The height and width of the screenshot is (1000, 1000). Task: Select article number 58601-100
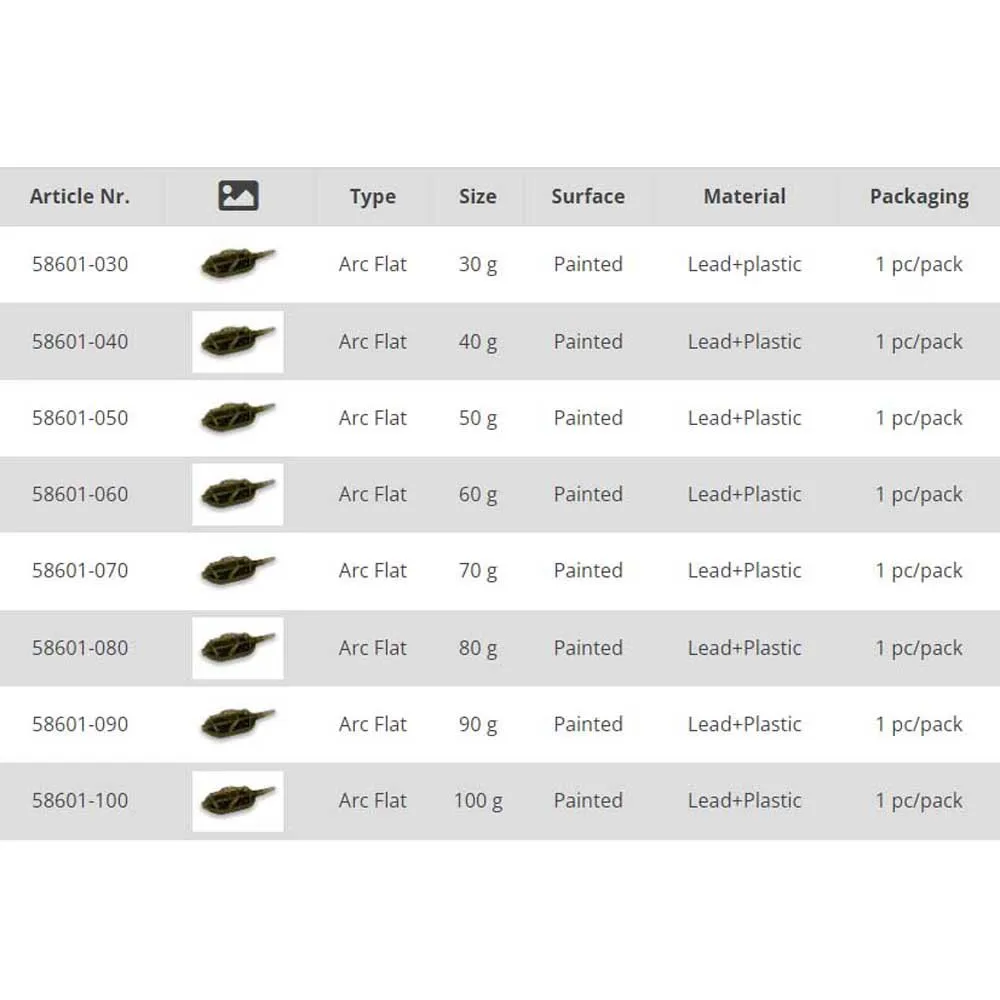[x=80, y=800]
